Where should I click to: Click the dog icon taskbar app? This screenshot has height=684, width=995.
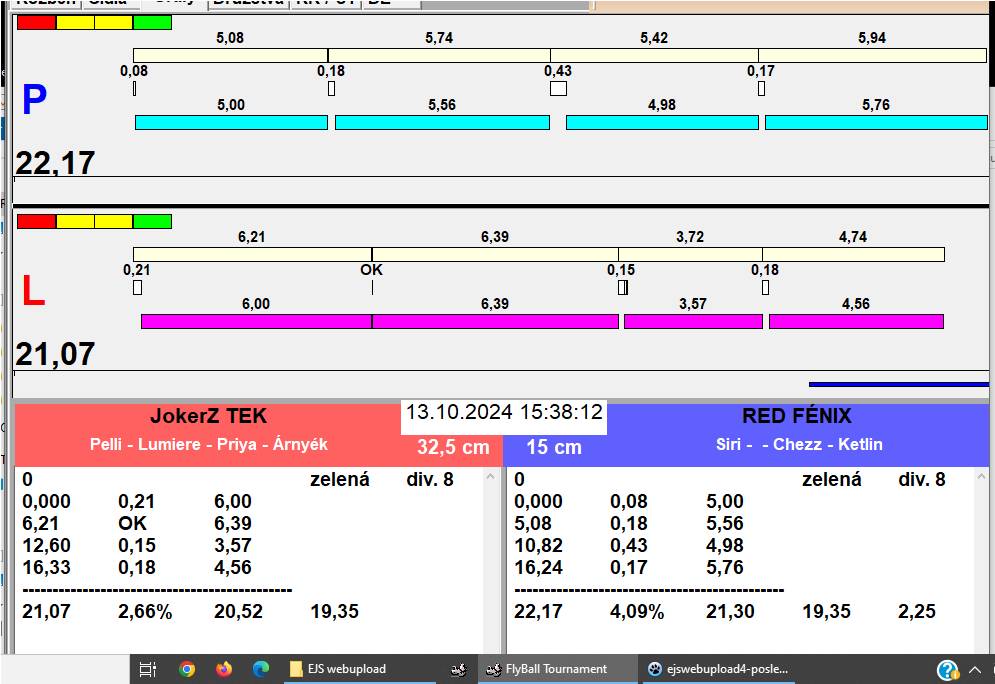[x=458, y=669]
